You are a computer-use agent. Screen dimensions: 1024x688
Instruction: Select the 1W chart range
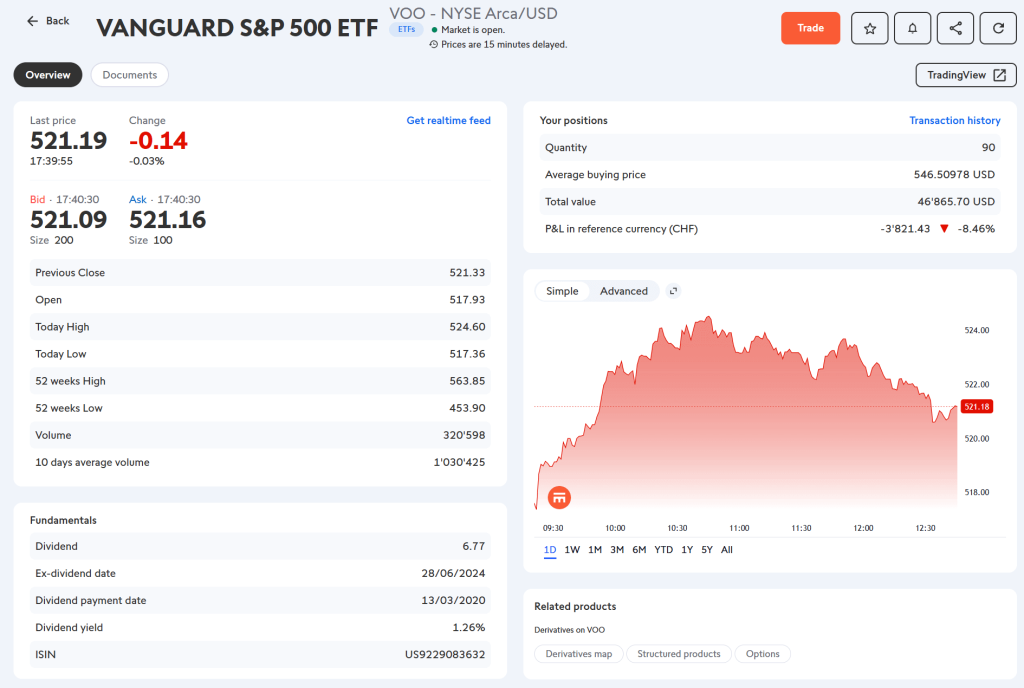click(x=572, y=550)
